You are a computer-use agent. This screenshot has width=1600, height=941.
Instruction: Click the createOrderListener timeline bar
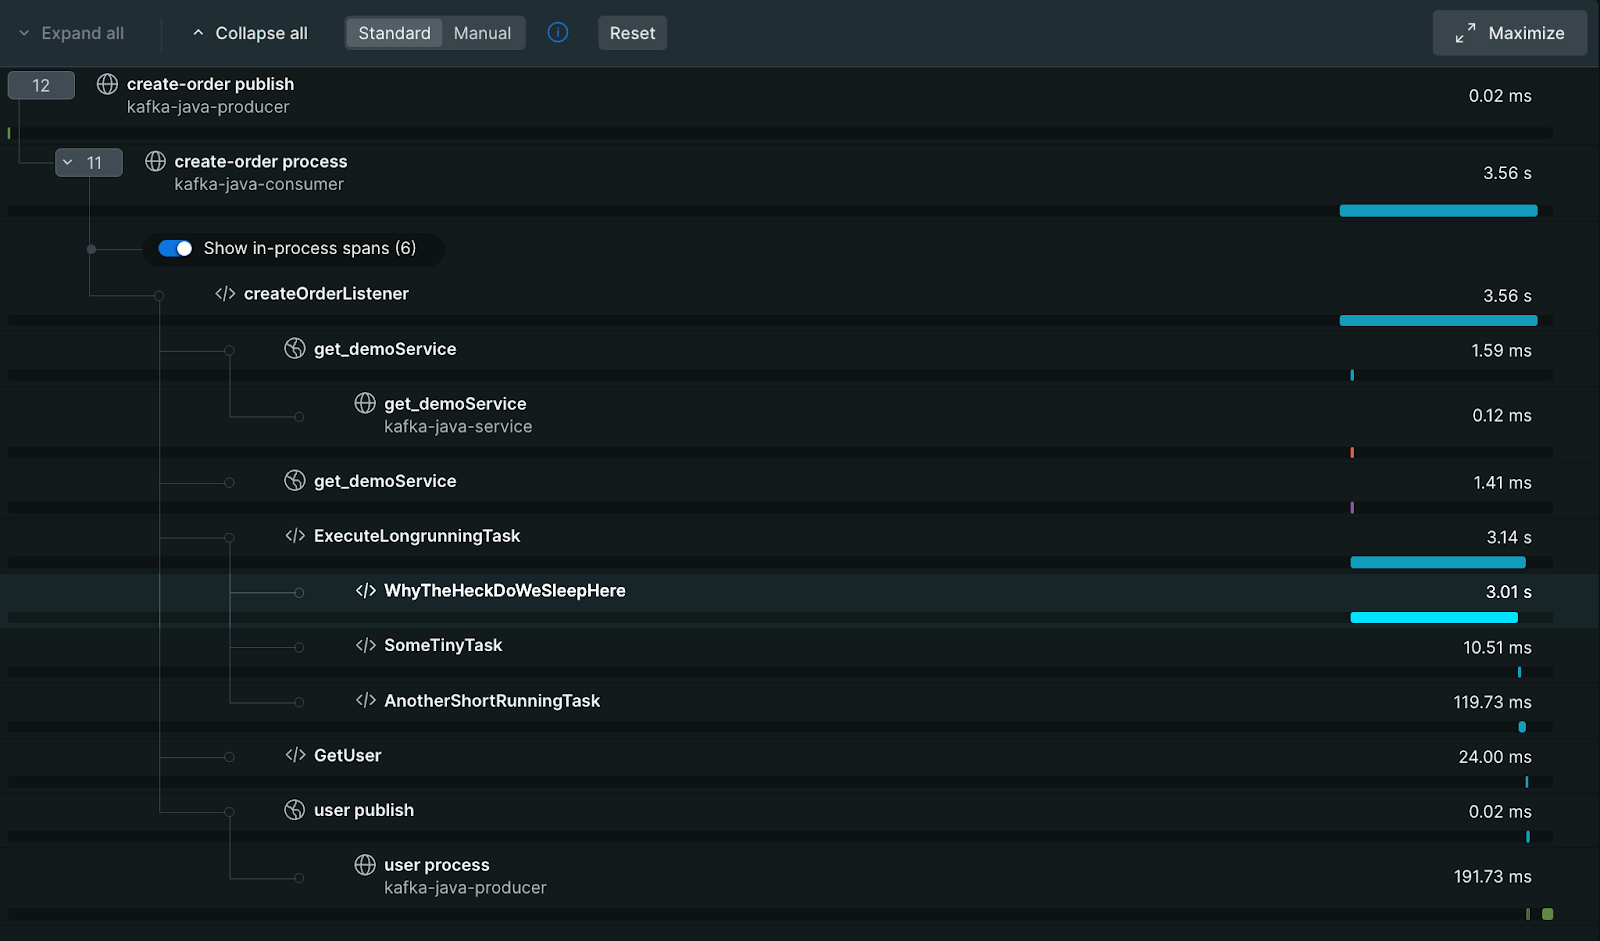pyautogui.click(x=1438, y=320)
